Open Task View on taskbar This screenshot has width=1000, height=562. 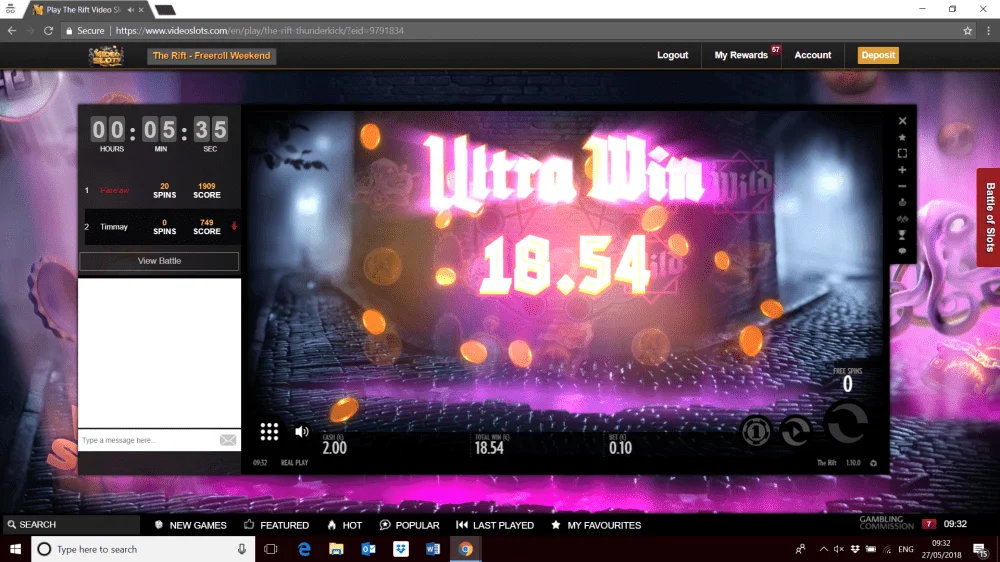(x=270, y=549)
